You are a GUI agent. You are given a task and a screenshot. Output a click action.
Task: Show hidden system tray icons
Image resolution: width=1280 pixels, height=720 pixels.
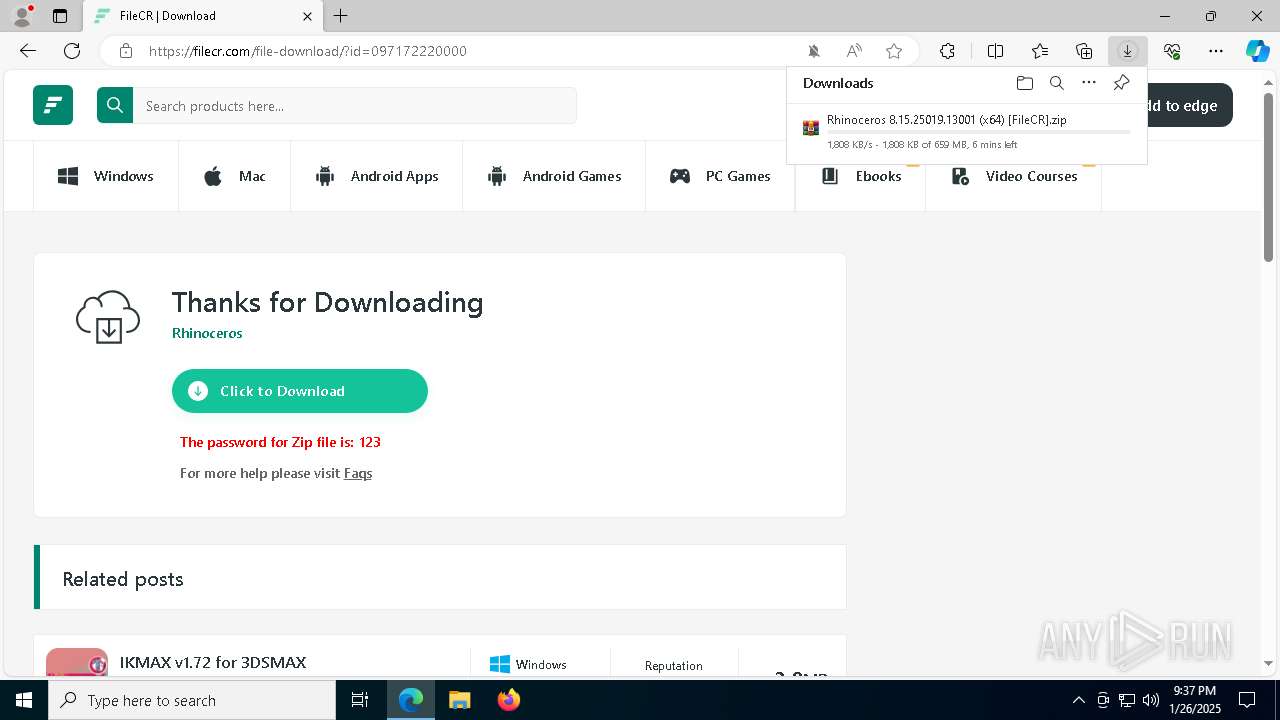coord(1078,700)
